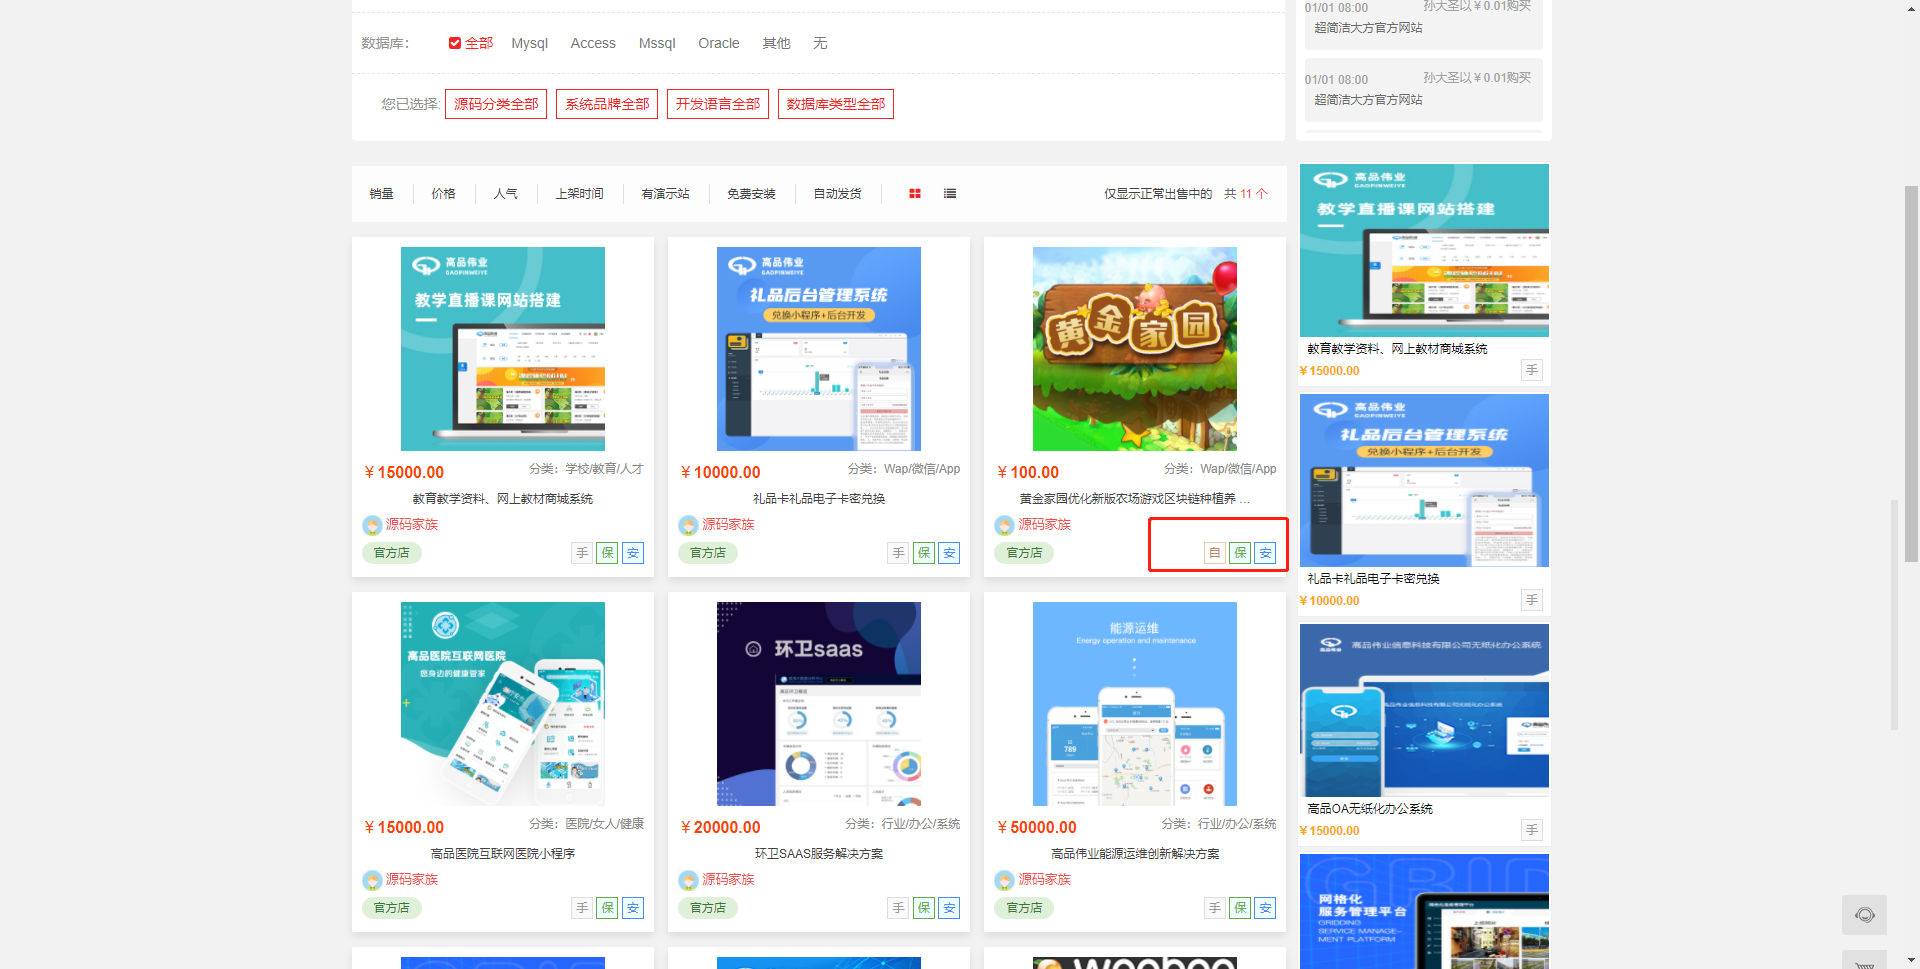1920x969 pixels.
Task: Click 安 badge on 礼品卡礼品电子卡密兑换 card
Action: click(x=949, y=553)
